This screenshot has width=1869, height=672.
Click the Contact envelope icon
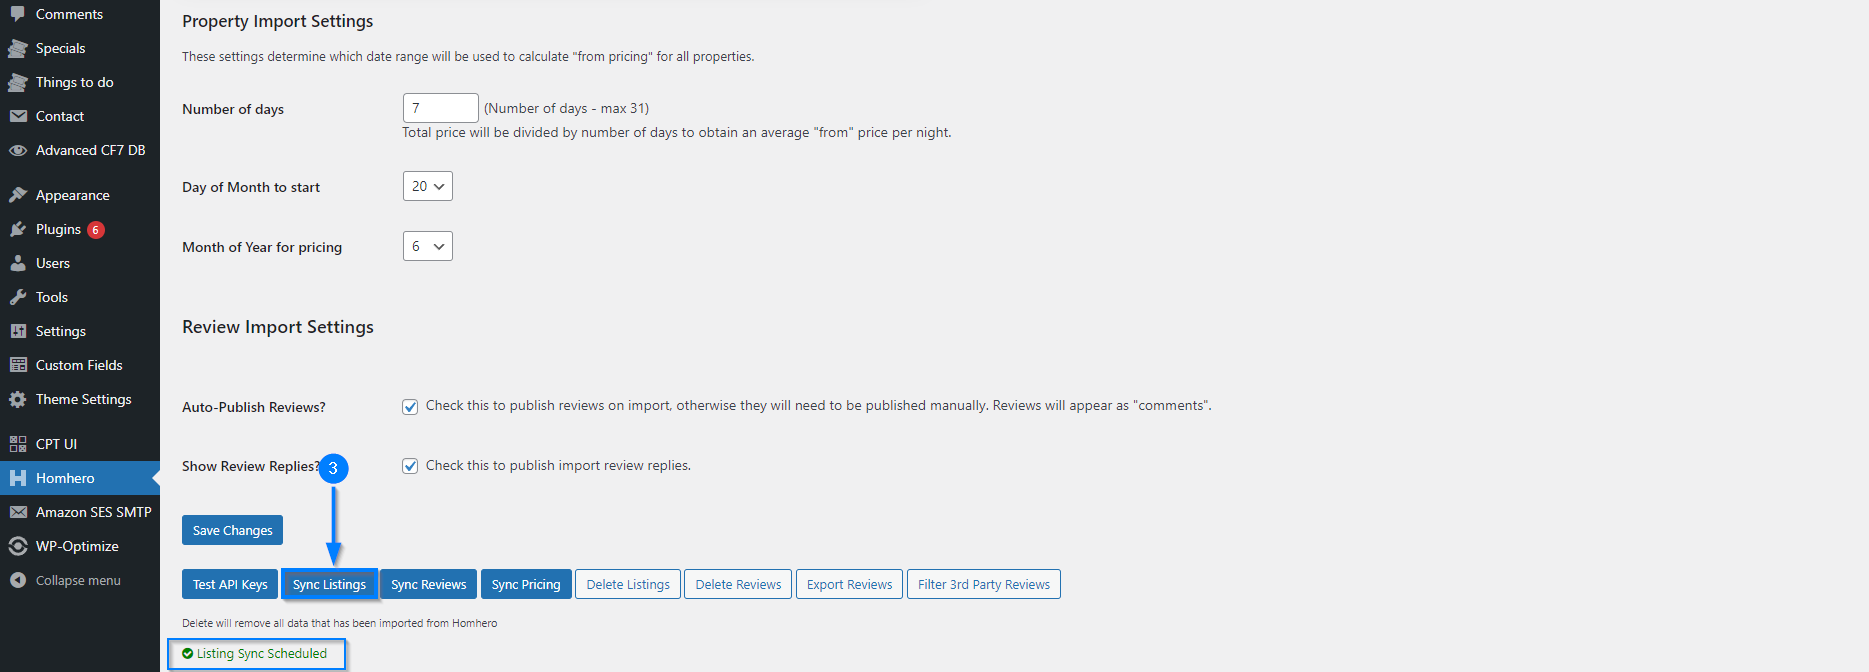coord(18,116)
